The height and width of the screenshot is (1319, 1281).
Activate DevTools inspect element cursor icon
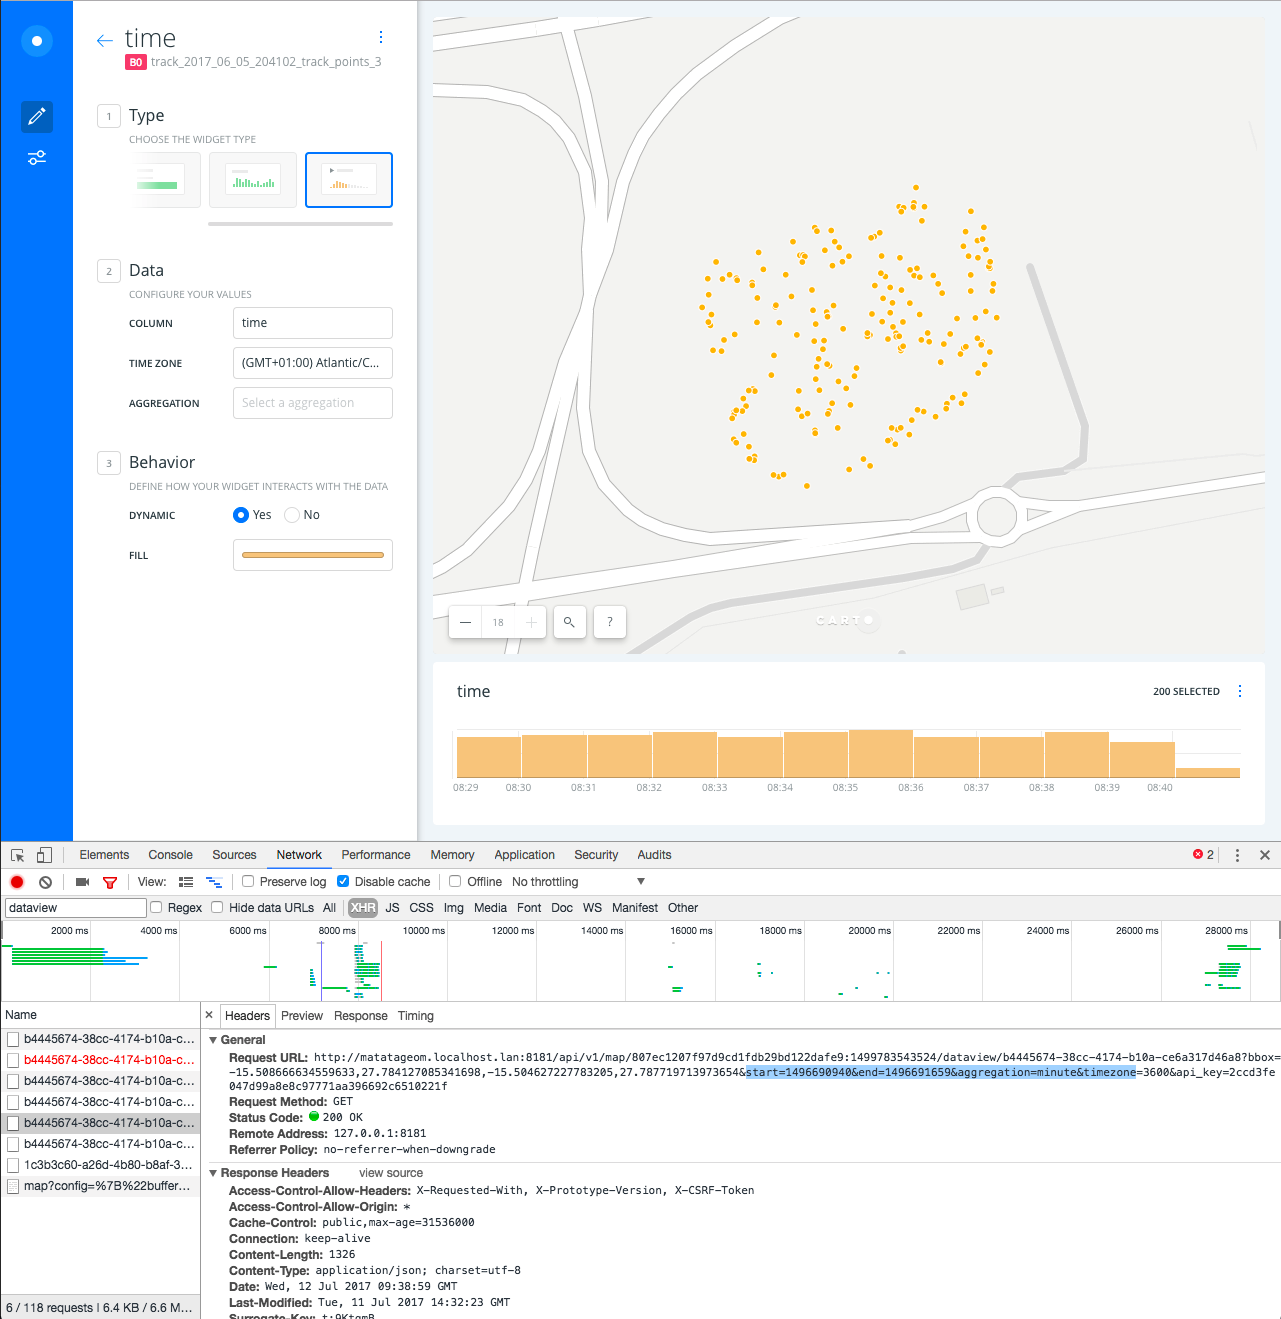[x=18, y=855]
